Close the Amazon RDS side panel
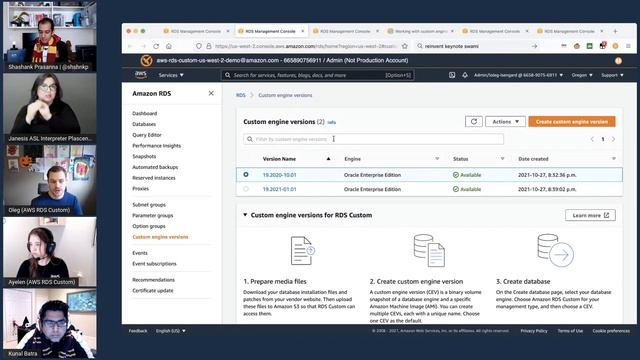 tap(211, 93)
